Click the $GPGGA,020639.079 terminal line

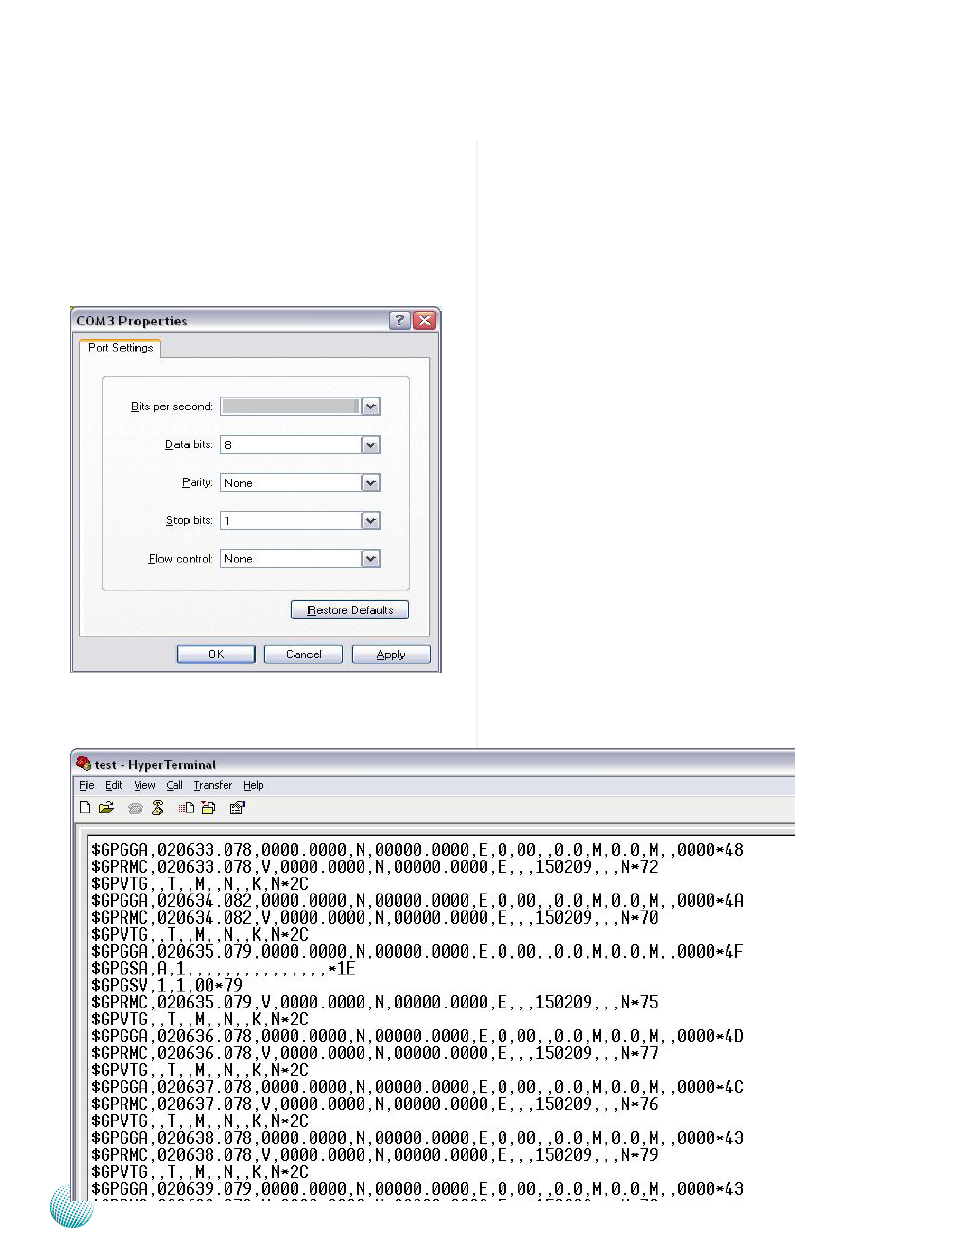click(417, 1189)
